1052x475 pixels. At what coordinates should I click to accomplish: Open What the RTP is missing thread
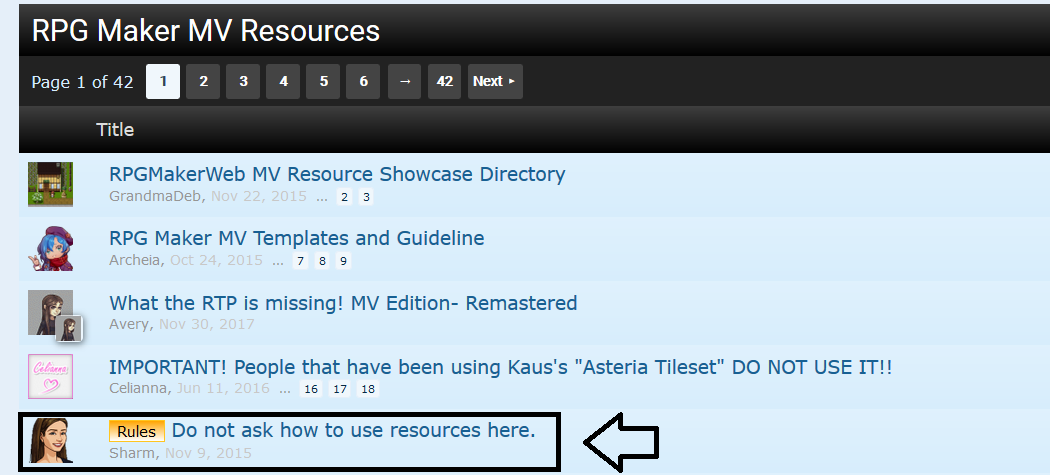343,303
